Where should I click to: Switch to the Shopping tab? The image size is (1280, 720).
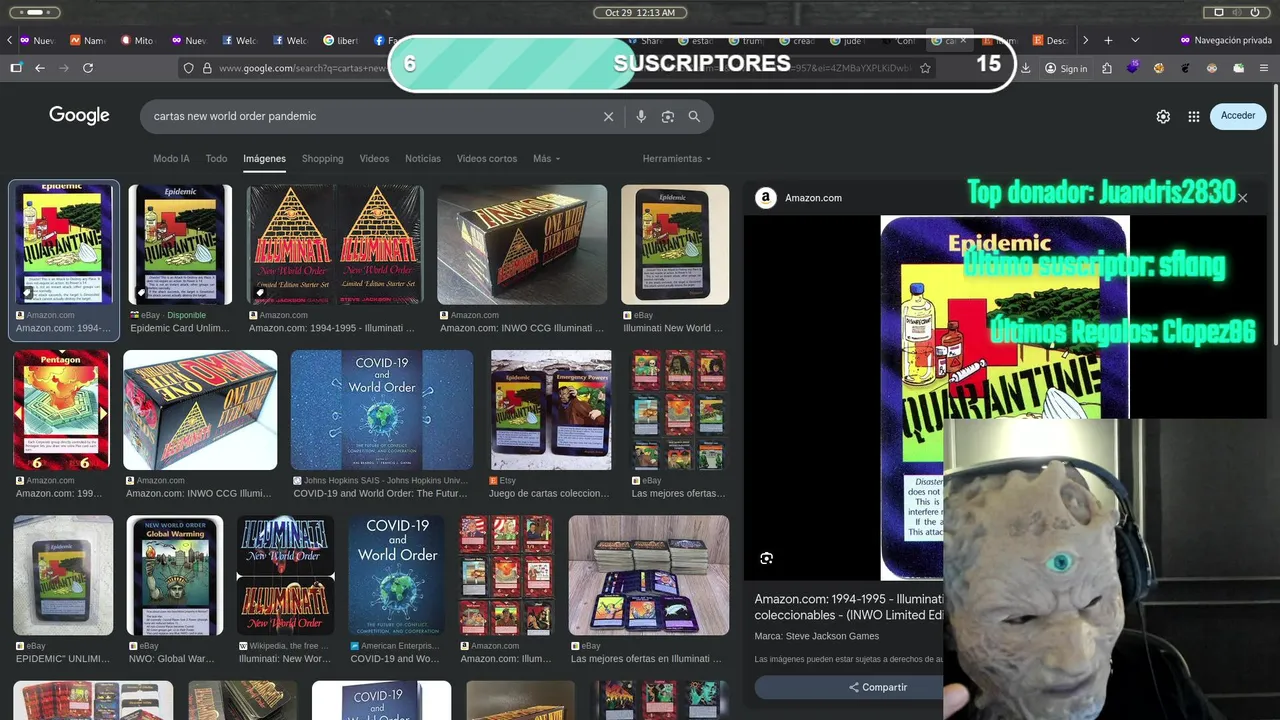coord(322,158)
